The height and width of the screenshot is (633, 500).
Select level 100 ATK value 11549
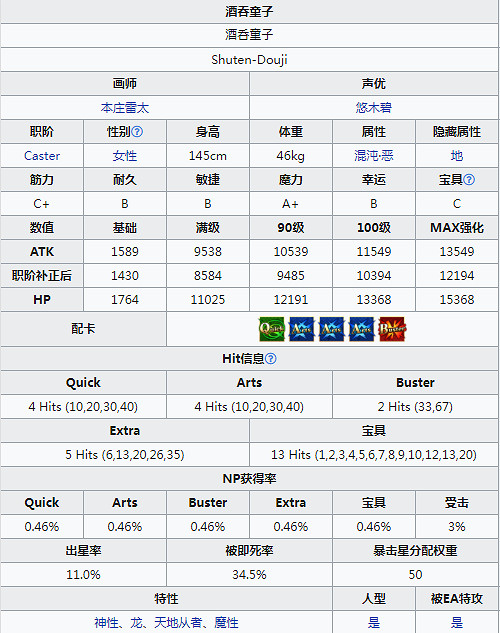(x=374, y=252)
